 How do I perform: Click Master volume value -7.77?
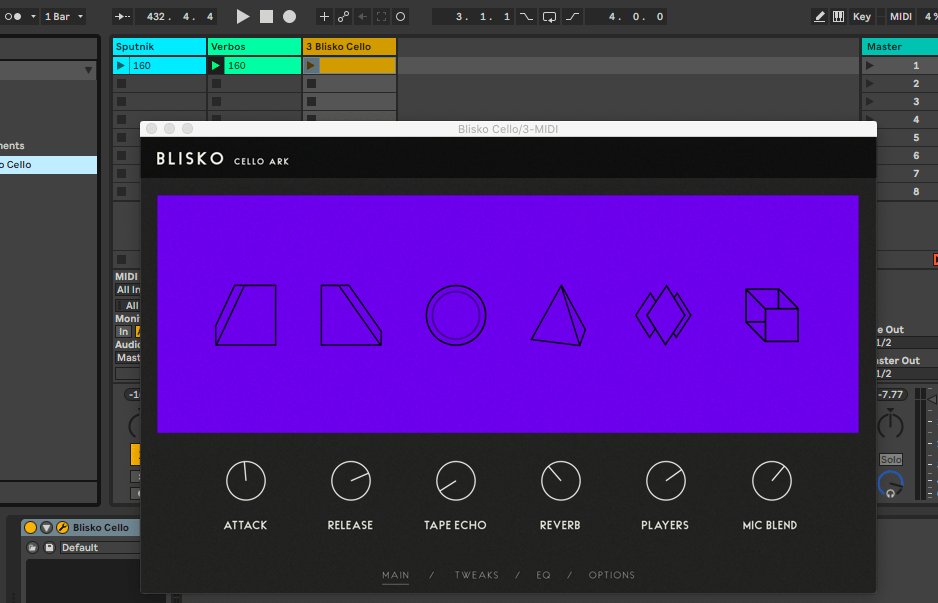coord(891,394)
